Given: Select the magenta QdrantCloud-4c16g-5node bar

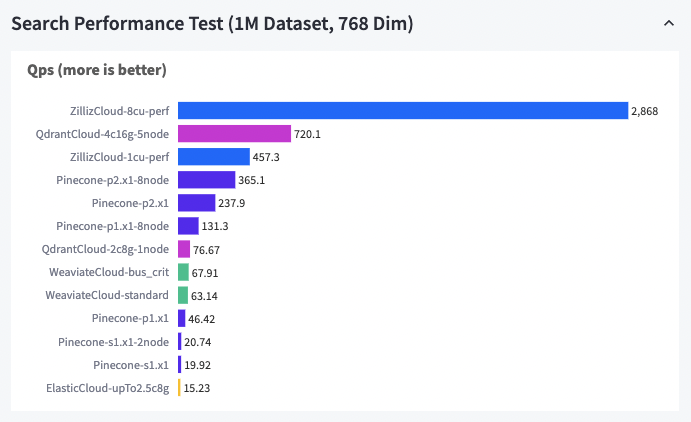Looking at the screenshot, I should coord(234,133).
